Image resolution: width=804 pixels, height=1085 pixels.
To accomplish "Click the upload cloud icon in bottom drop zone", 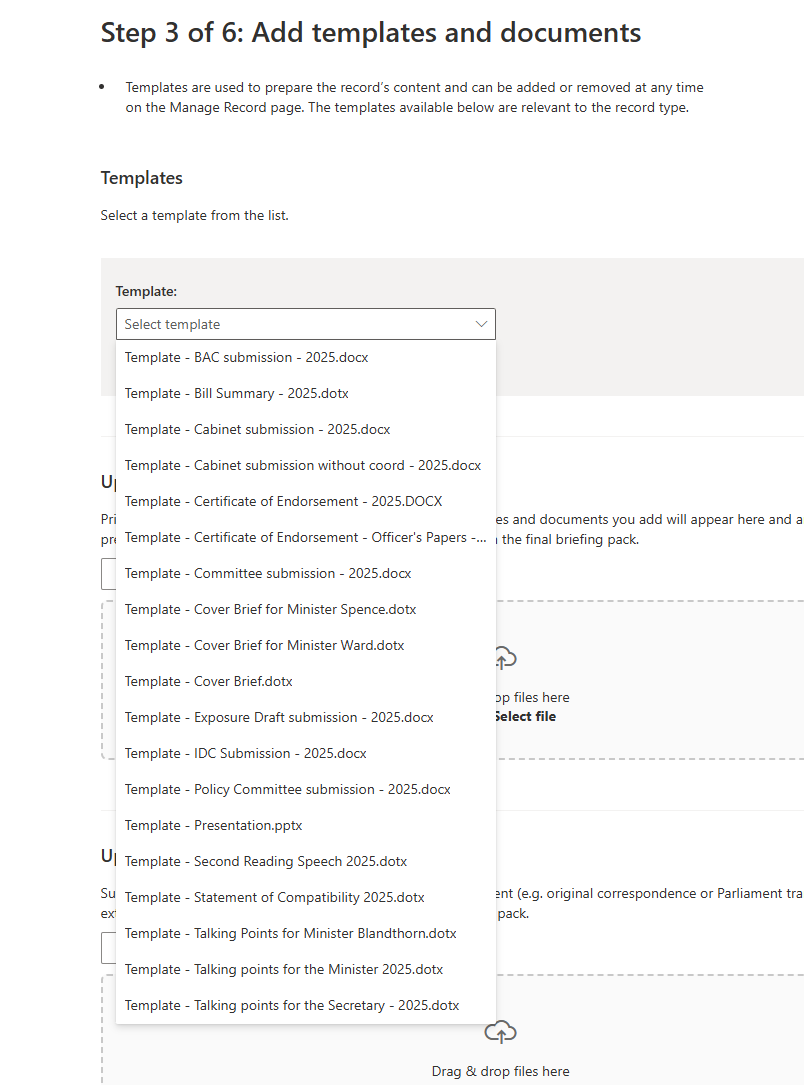I will (500, 1031).
